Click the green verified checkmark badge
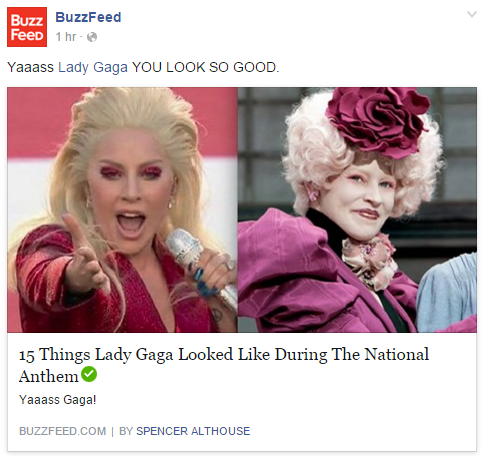This screenshot has height=456, width=487. point(89,374)
